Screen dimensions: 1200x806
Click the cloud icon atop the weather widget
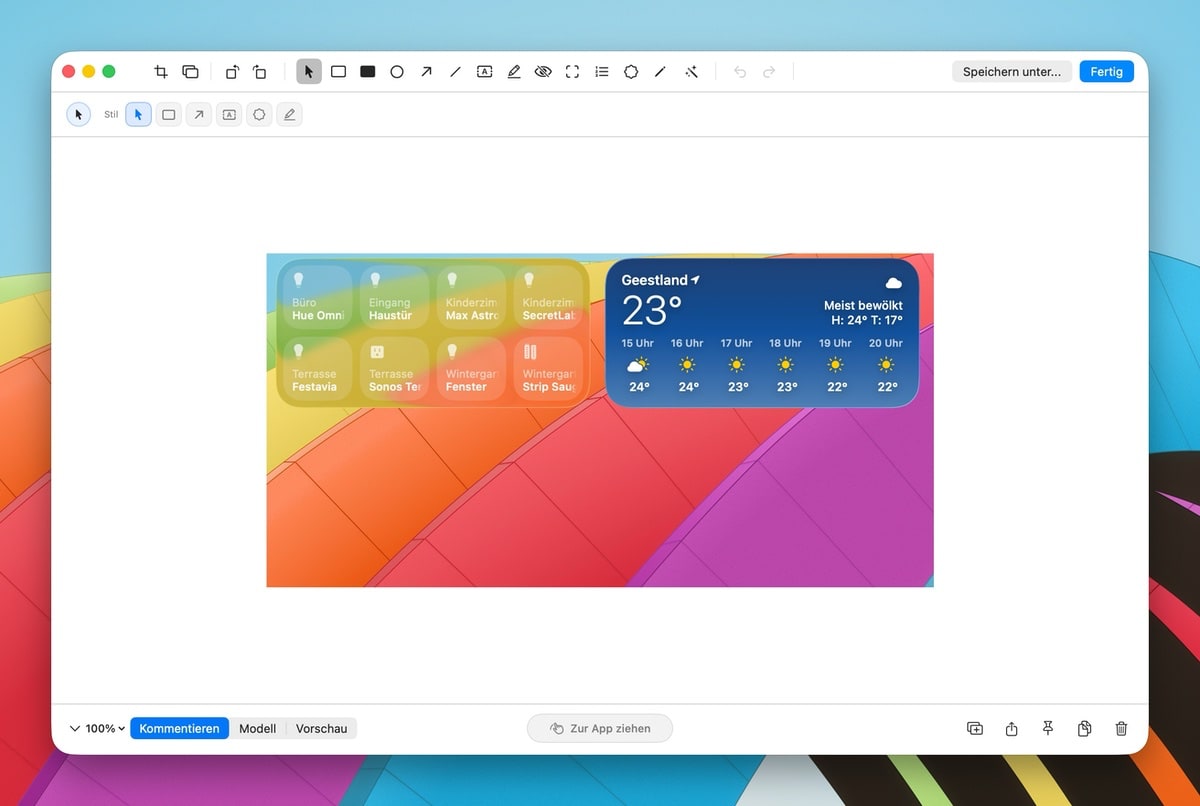coord(894,283)
